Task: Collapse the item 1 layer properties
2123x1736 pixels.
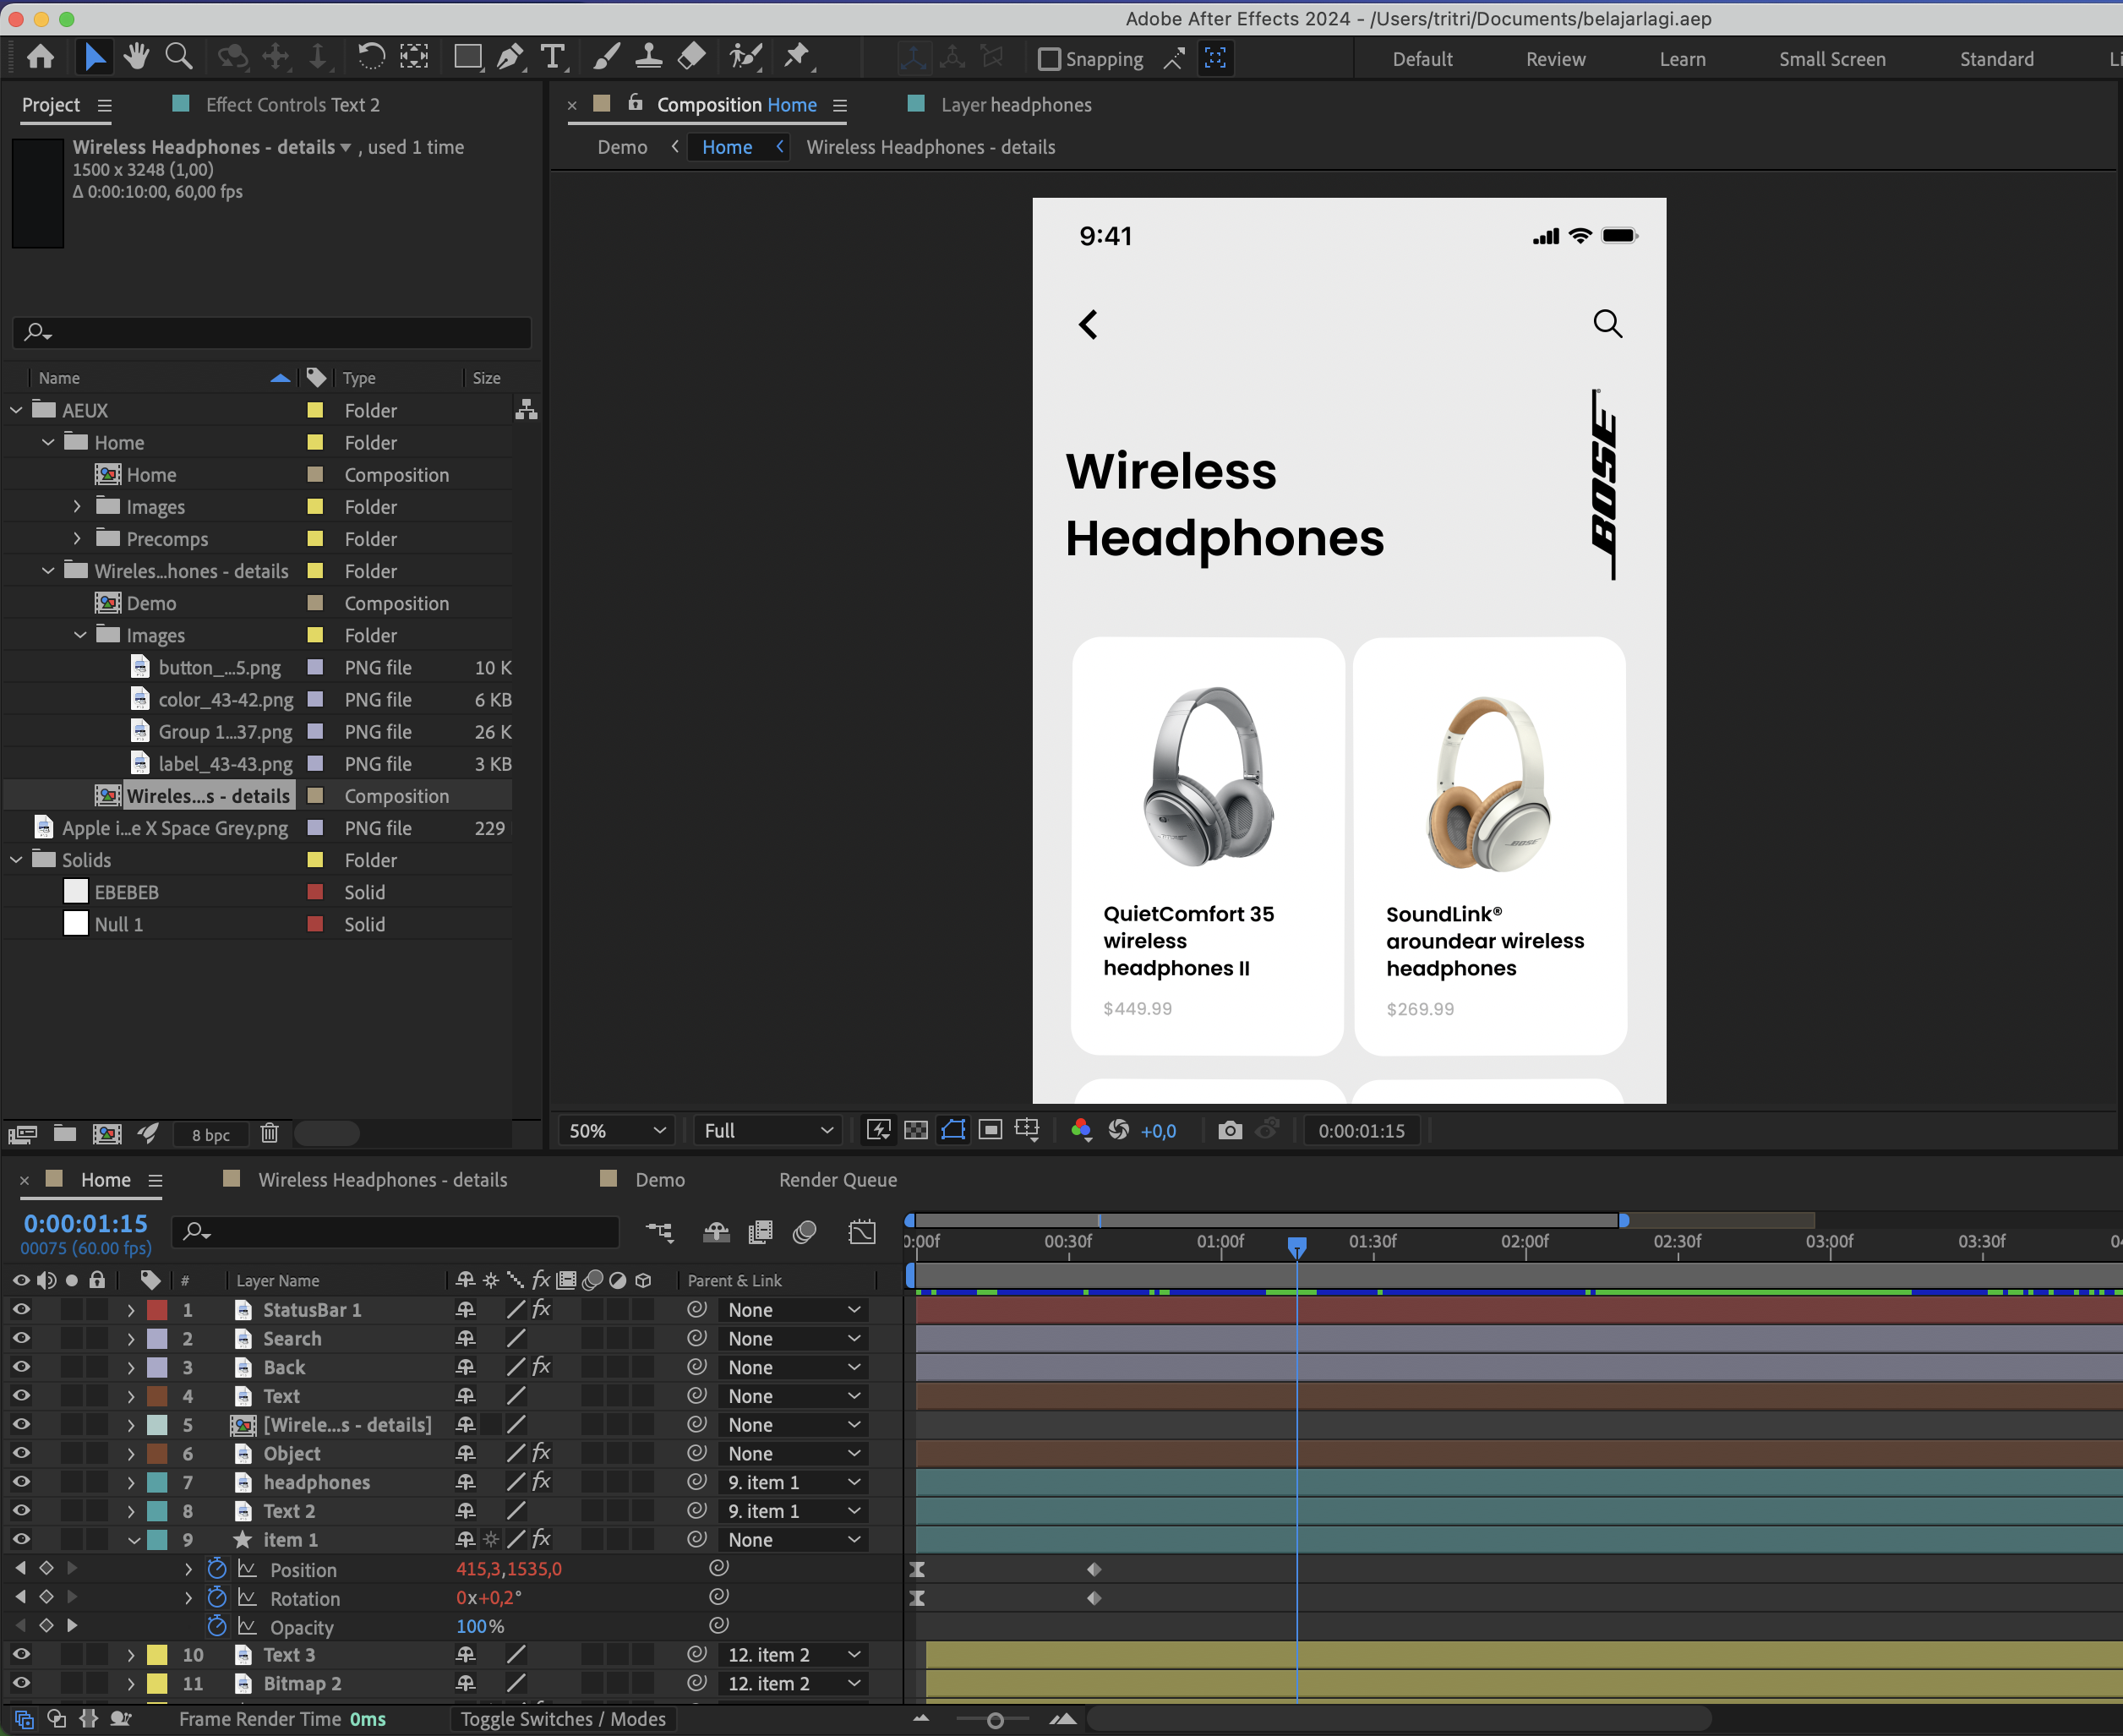Action: (x=133, y=1540)
